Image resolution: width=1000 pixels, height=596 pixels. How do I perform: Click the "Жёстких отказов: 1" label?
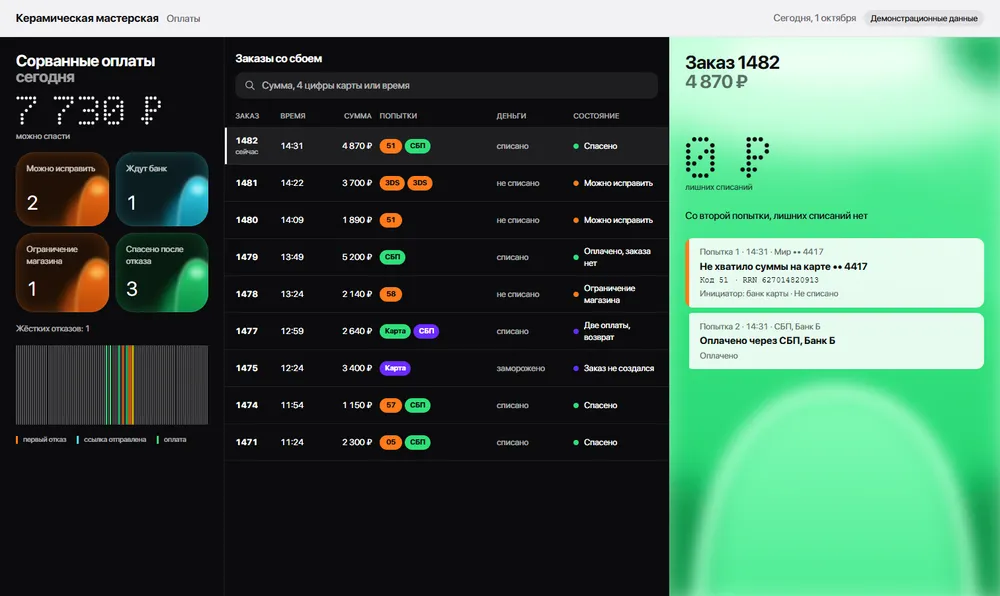[x=53, y=329]
